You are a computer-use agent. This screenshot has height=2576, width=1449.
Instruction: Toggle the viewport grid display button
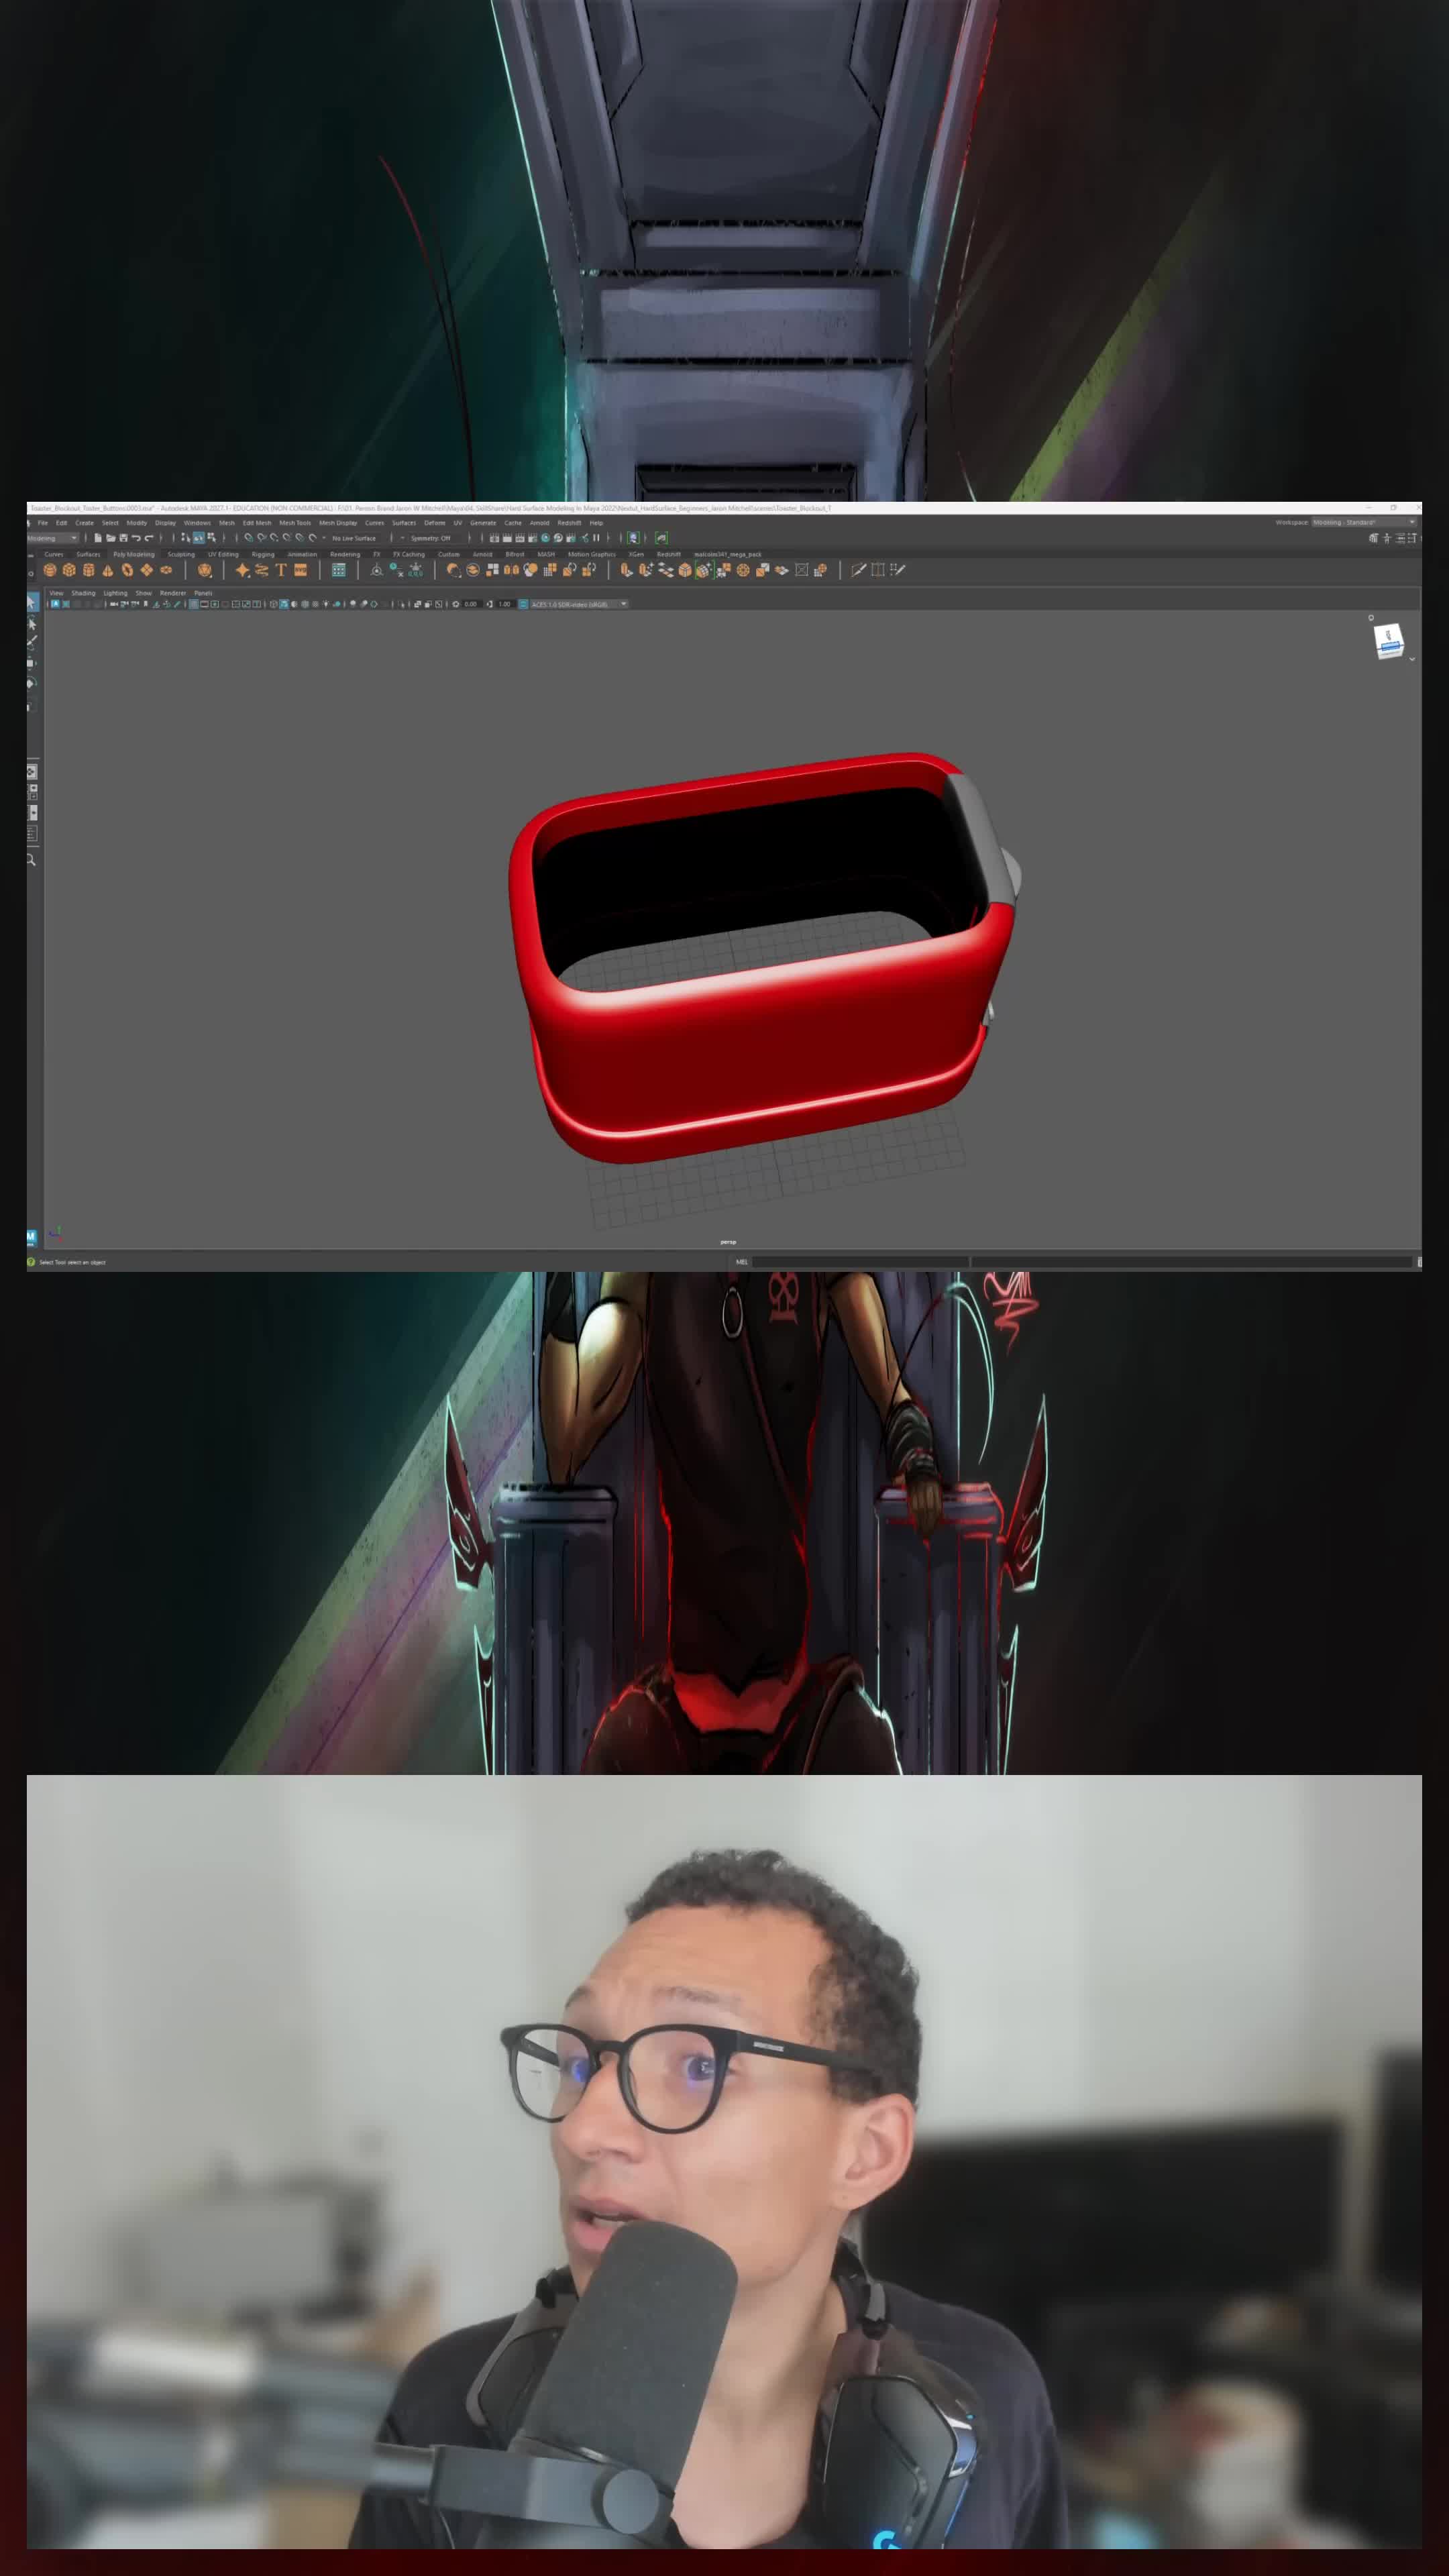[194, 604]
